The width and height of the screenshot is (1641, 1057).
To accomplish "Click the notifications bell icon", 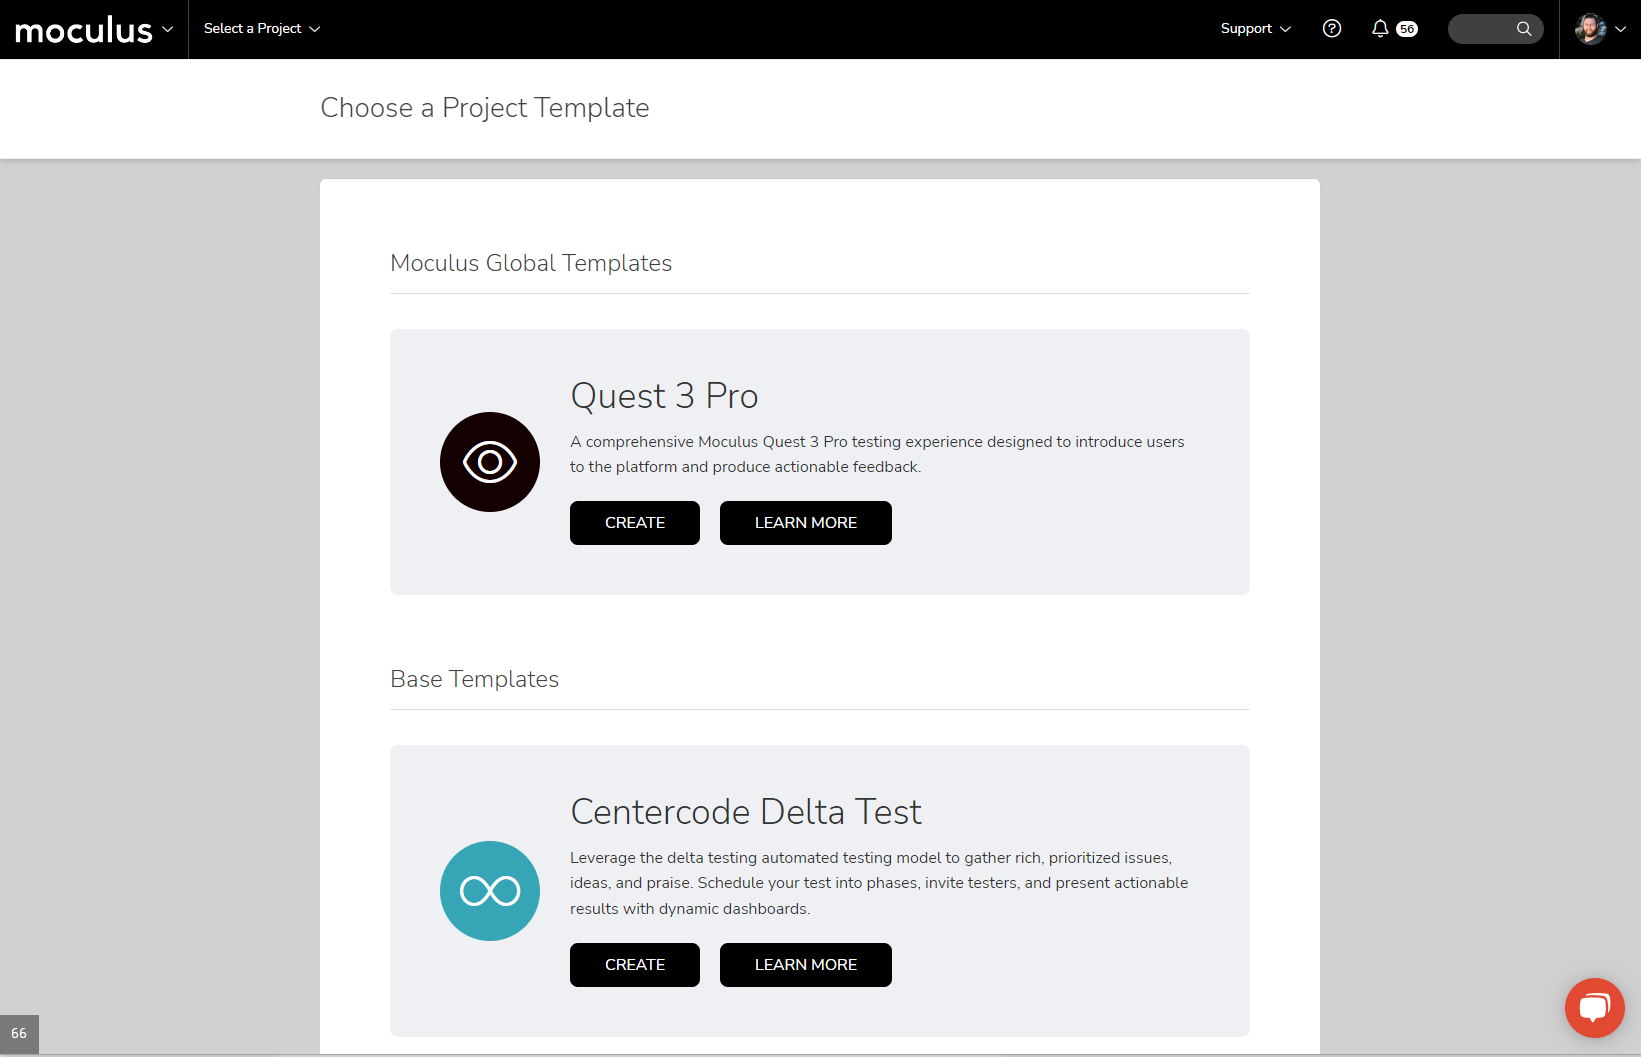I will coord(1380,29).
